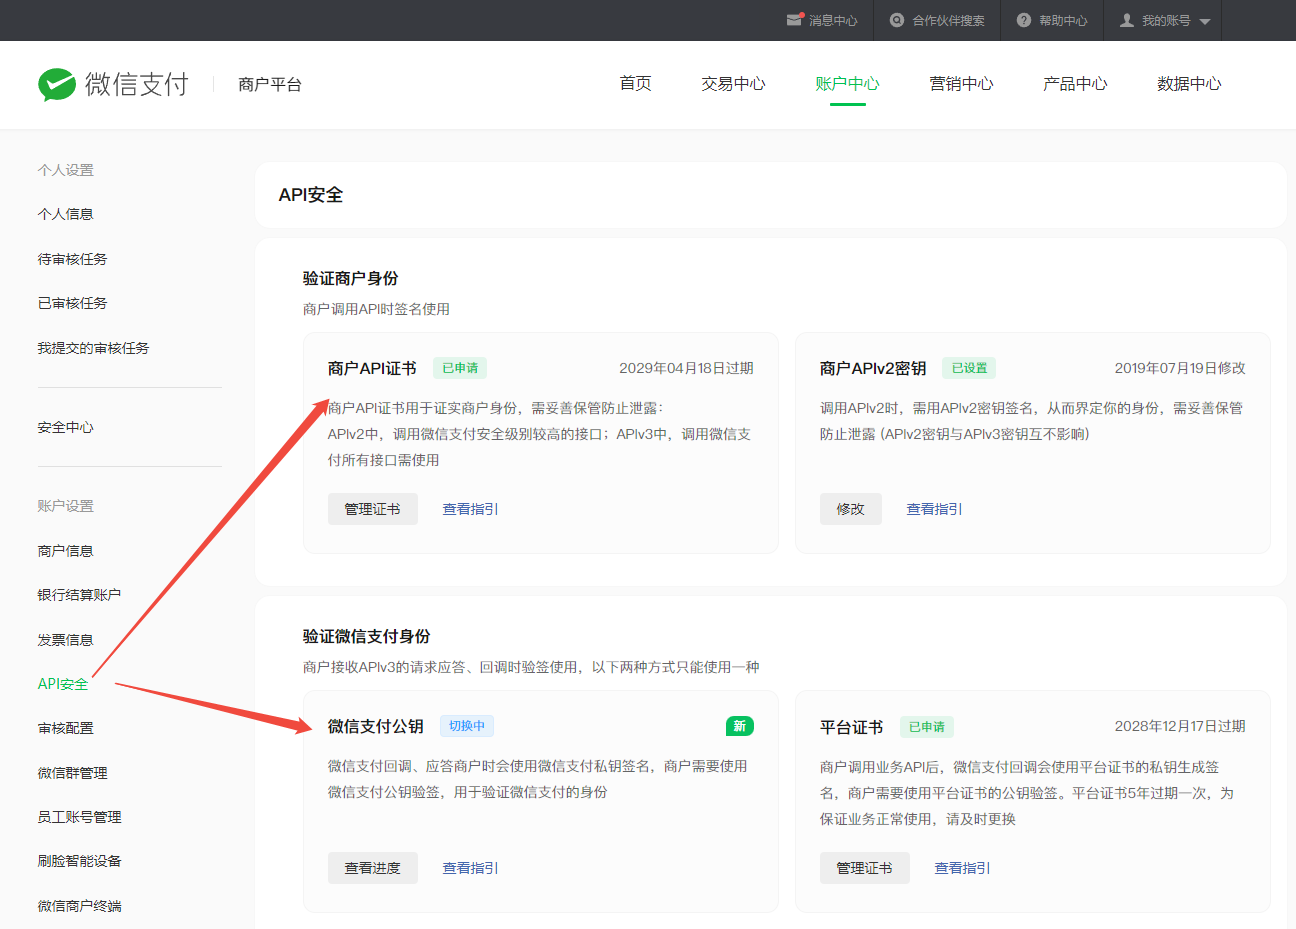
Task: Click the message center envelope icon
Action: pos(795,20)
